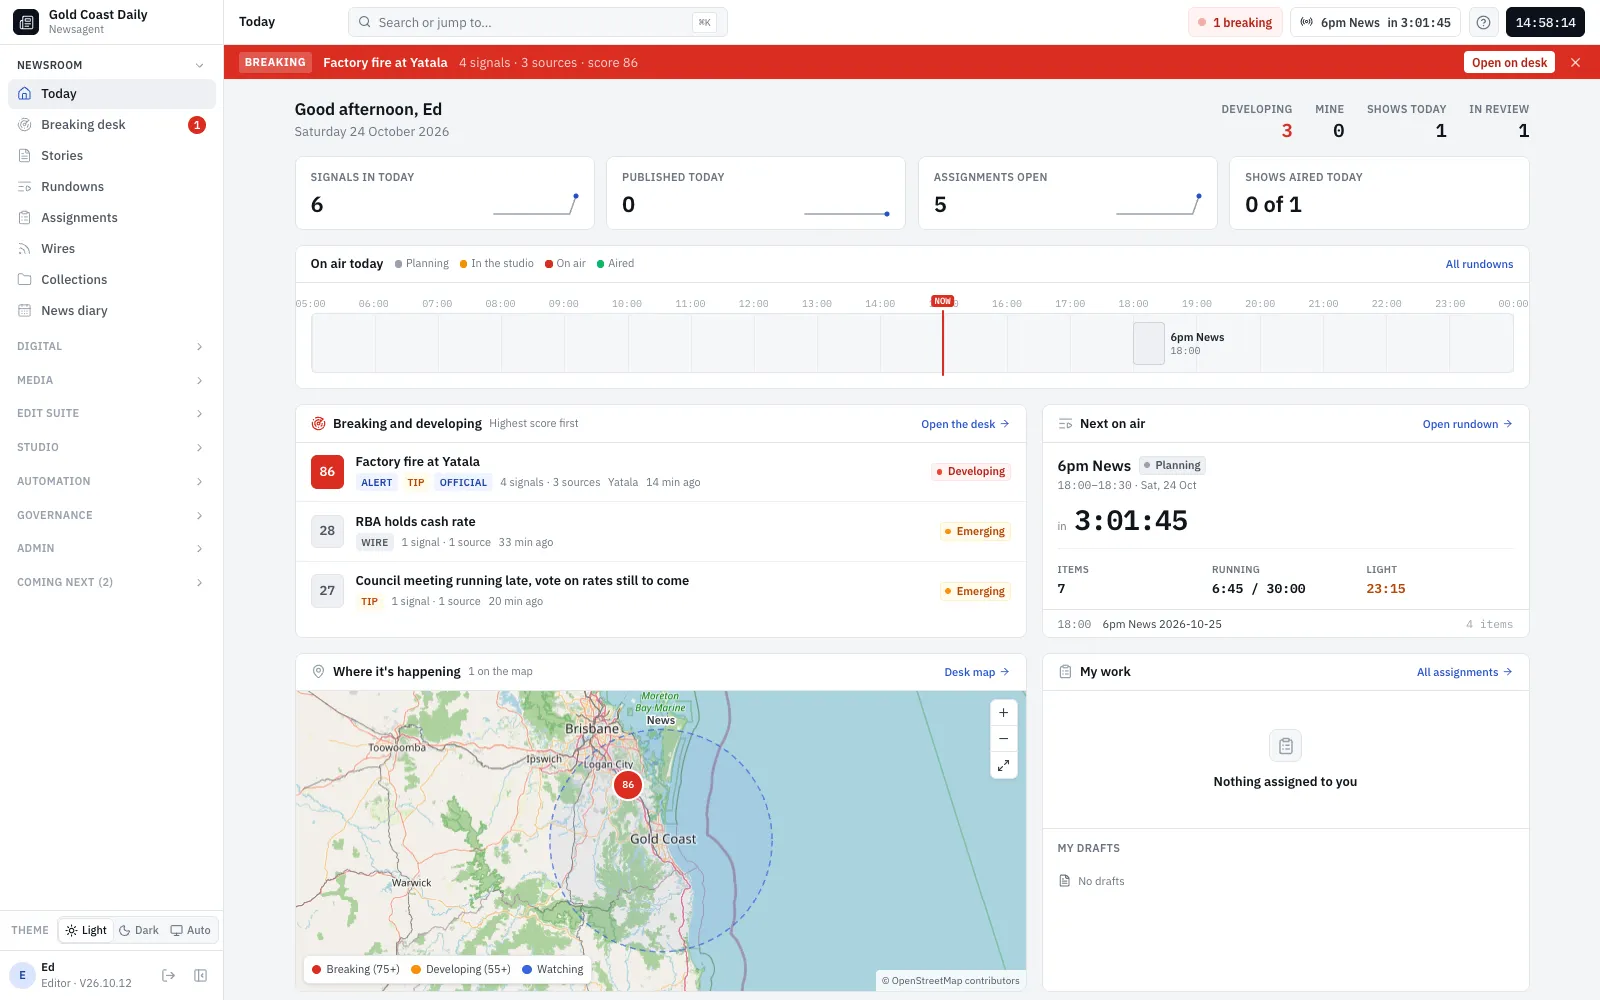Image resolution: width=1600 pixels, height=1000 pixels.
Task: Click Open the desk link
Action: coord(965,424)
